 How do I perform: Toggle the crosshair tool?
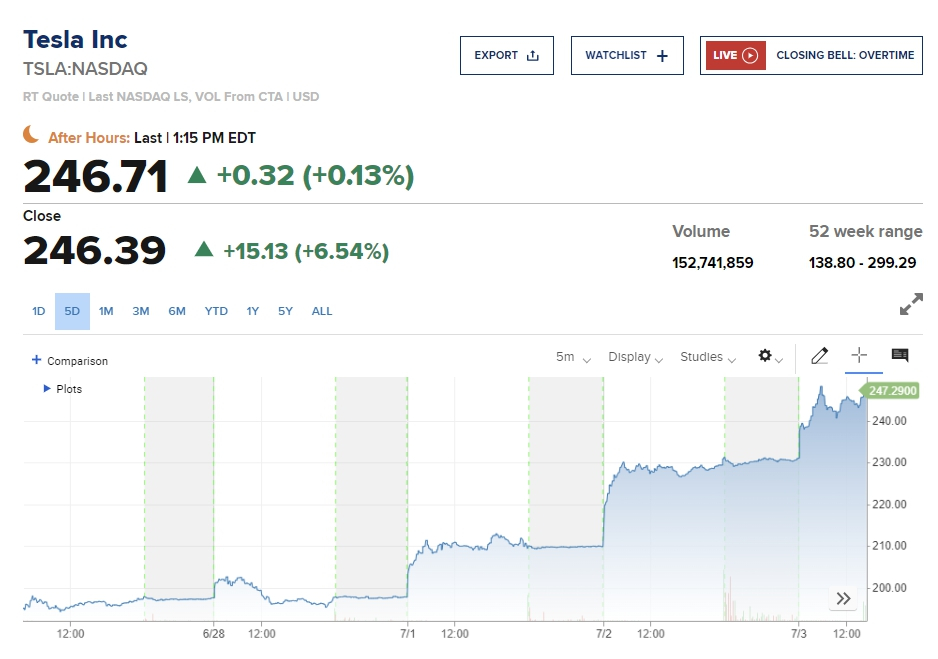tap(858, 356)
